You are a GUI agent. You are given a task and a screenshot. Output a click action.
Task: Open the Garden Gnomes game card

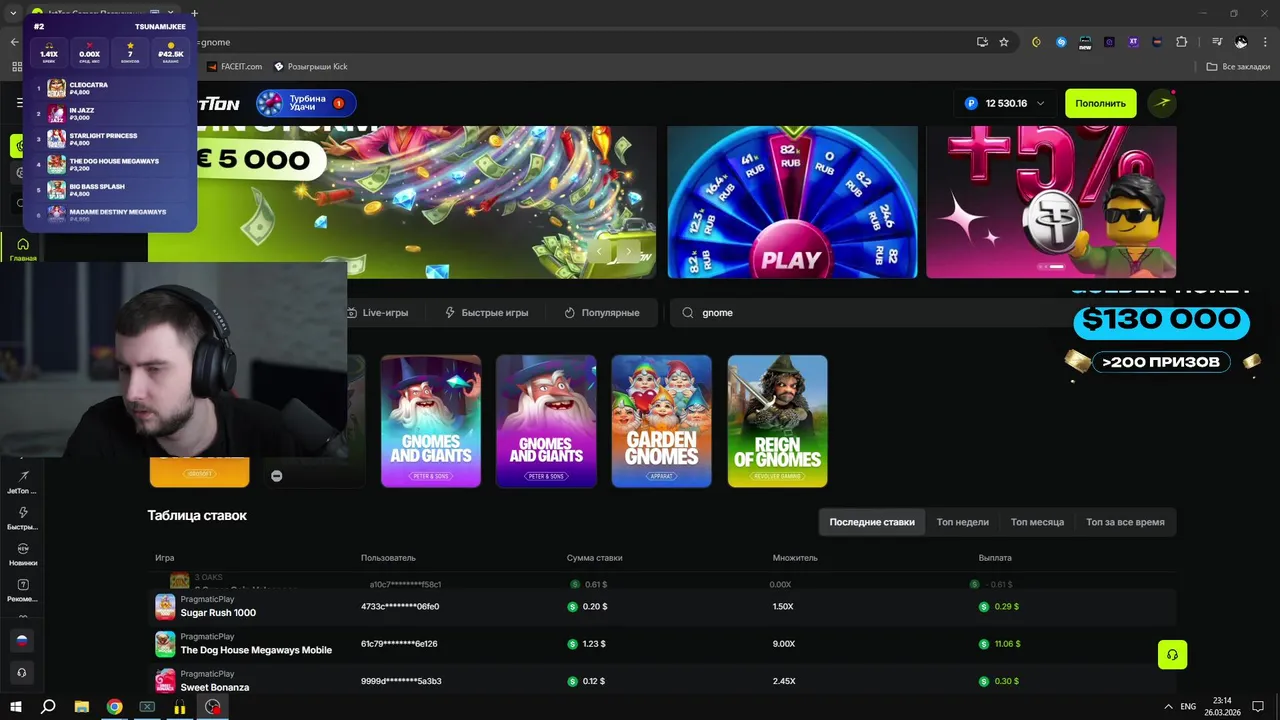(662, 421)
